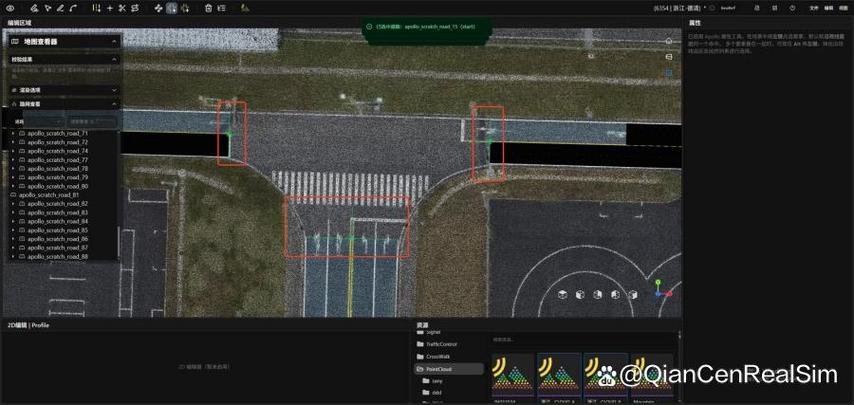This screenshot has height=405, width=854.
Task: Click the user account icon in top bar
Action: (x=758, y=8)
